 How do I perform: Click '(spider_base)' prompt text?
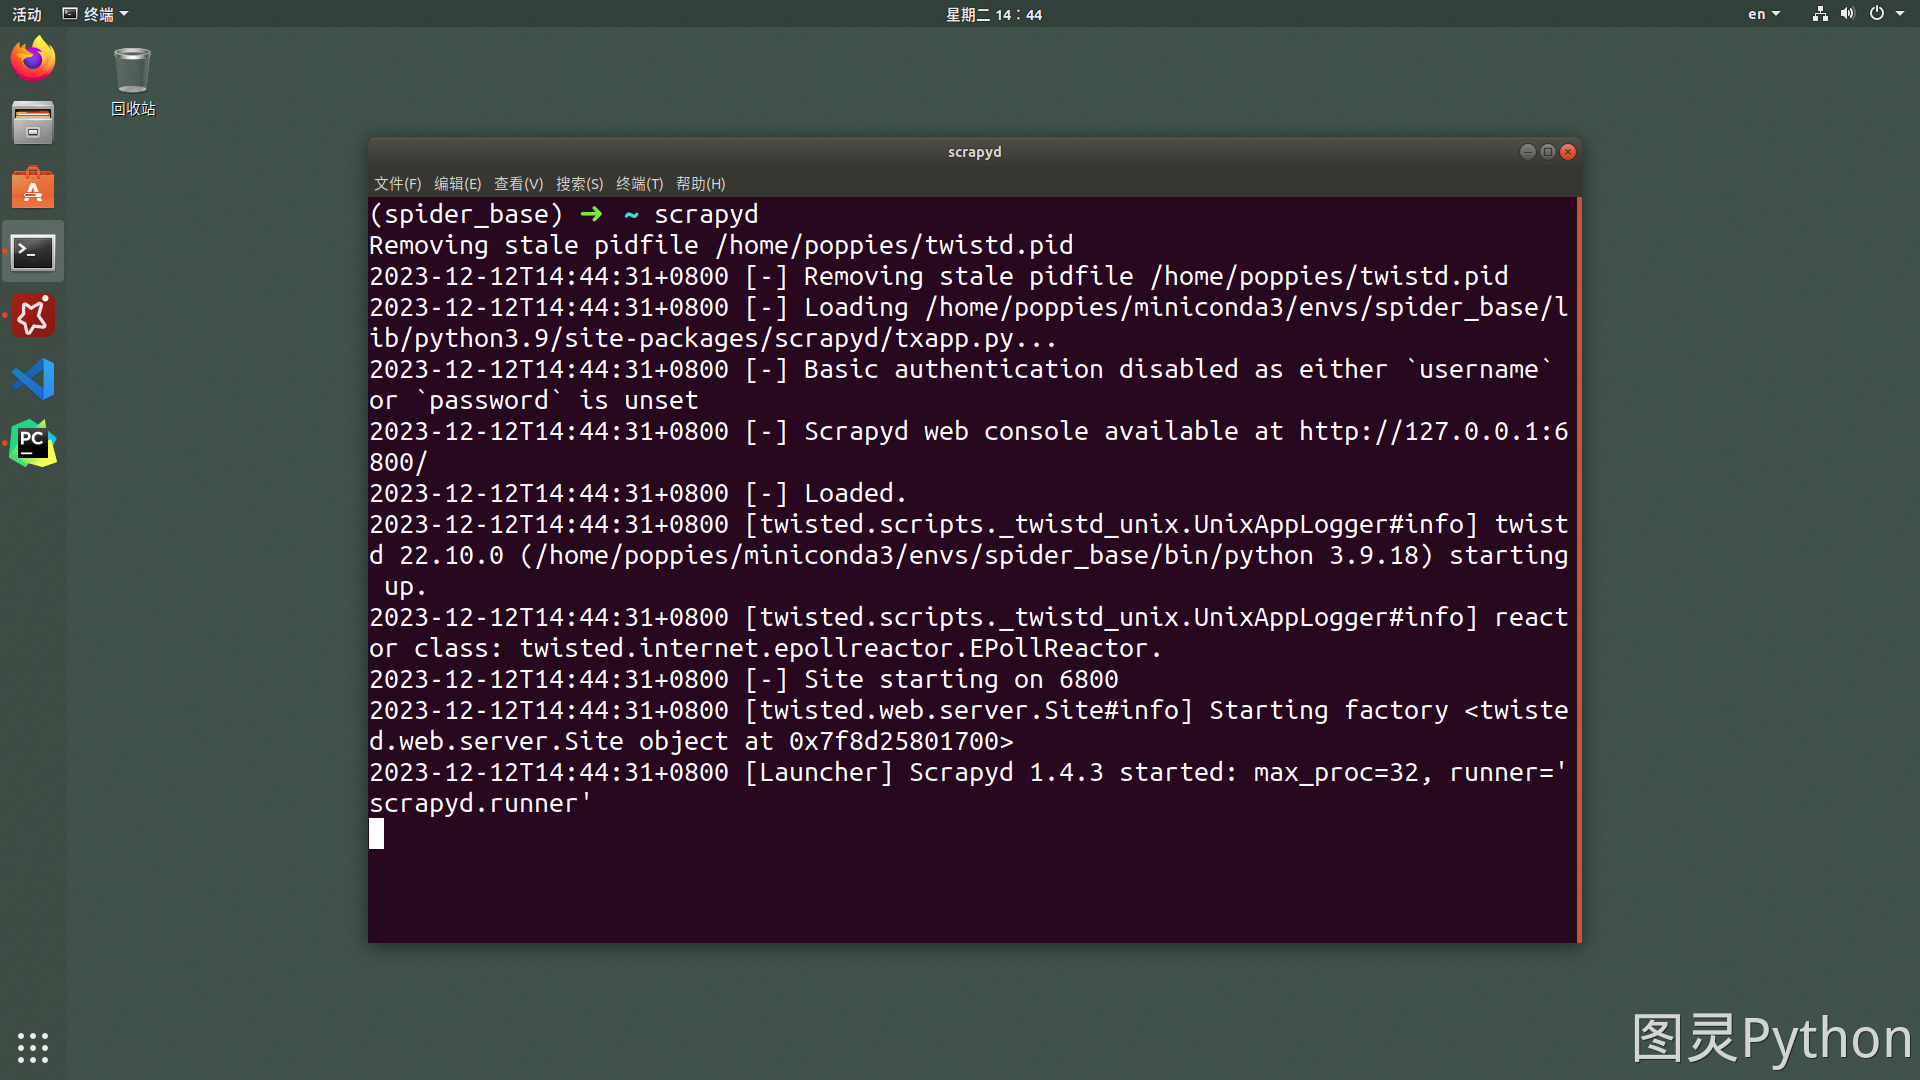tap(466, 214)
